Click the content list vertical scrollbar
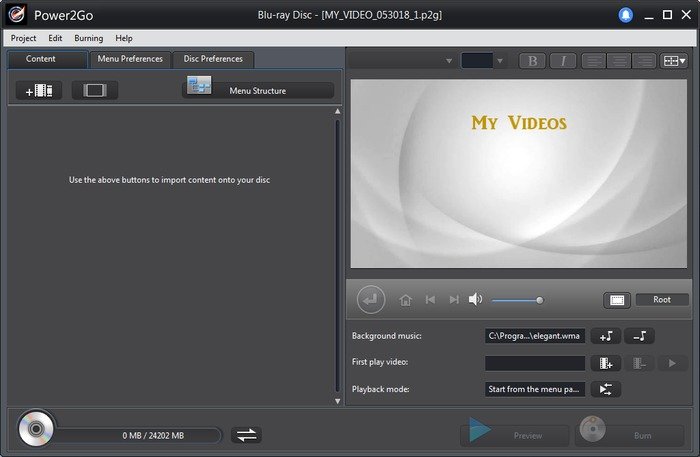This screenshot has width=700, height=457. click(x=338, y=256)
